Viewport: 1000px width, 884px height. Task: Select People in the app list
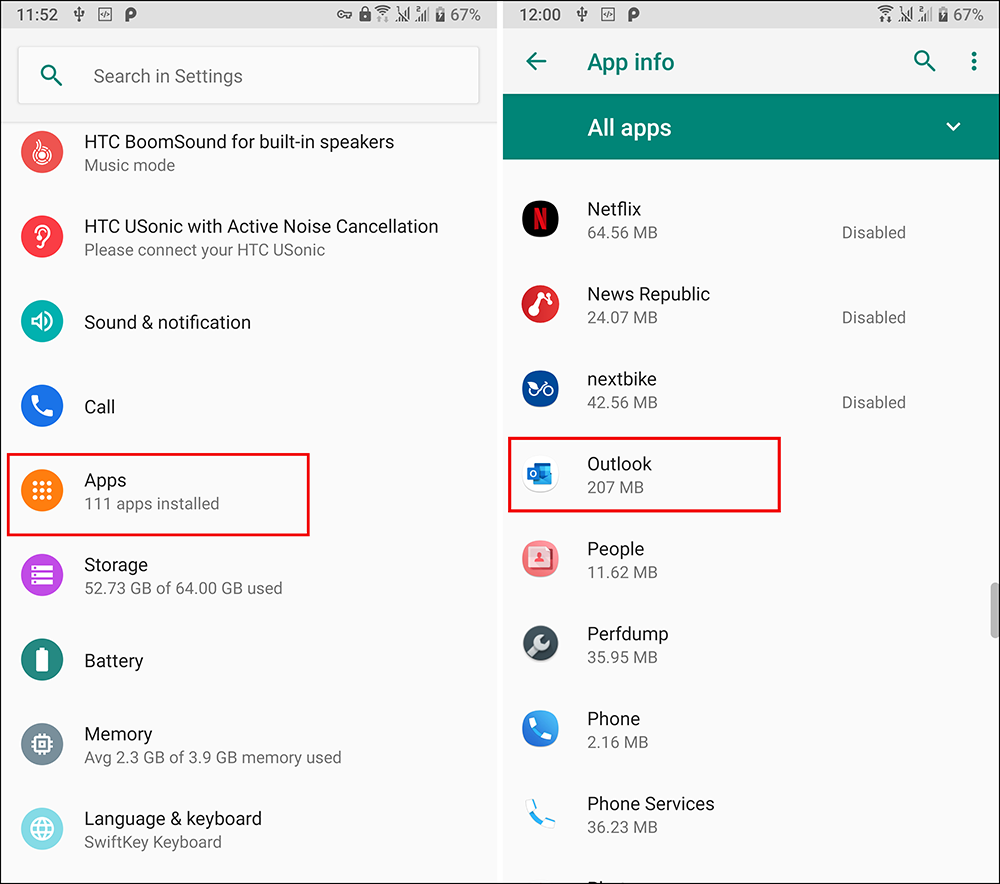click(750, 559)
